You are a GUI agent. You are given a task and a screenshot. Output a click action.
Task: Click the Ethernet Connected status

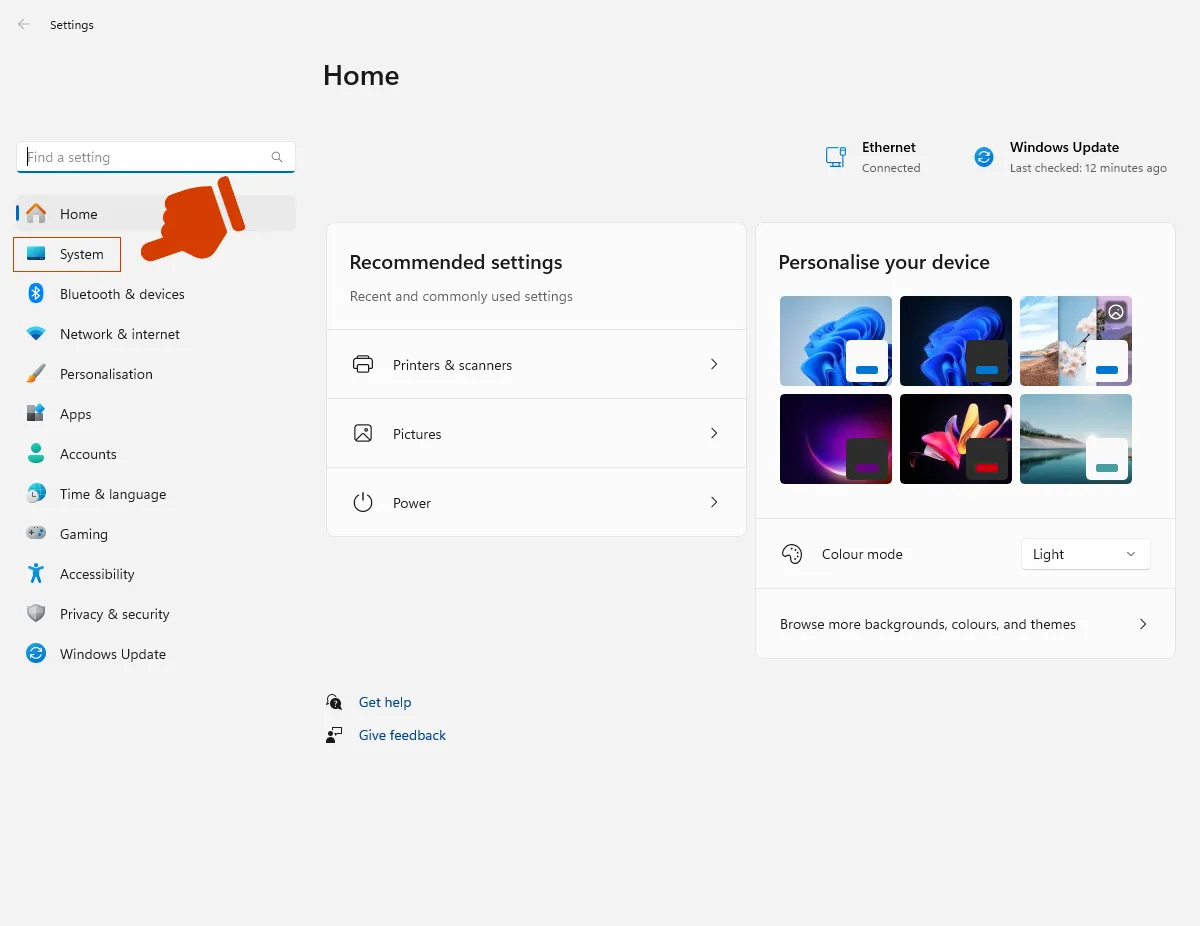pyautogui.click(x=873, y=157)
